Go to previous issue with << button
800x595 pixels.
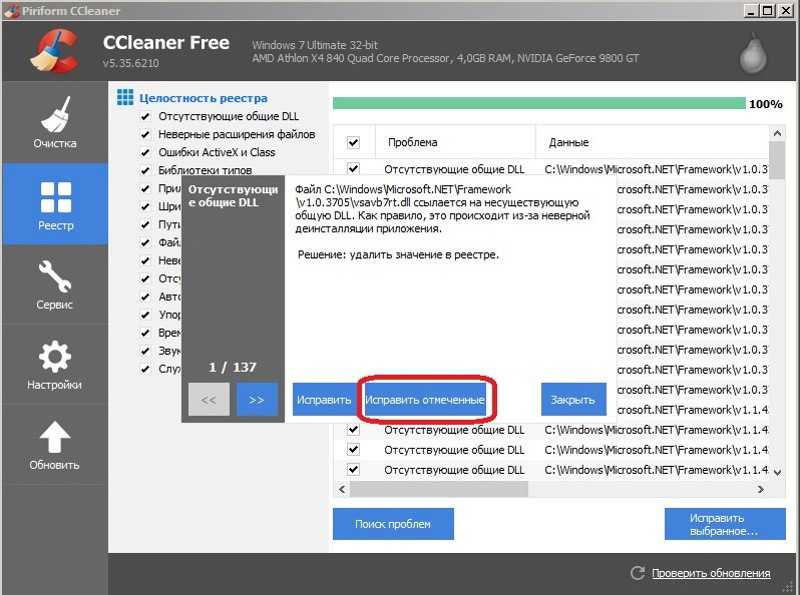[x=209, y=400]
